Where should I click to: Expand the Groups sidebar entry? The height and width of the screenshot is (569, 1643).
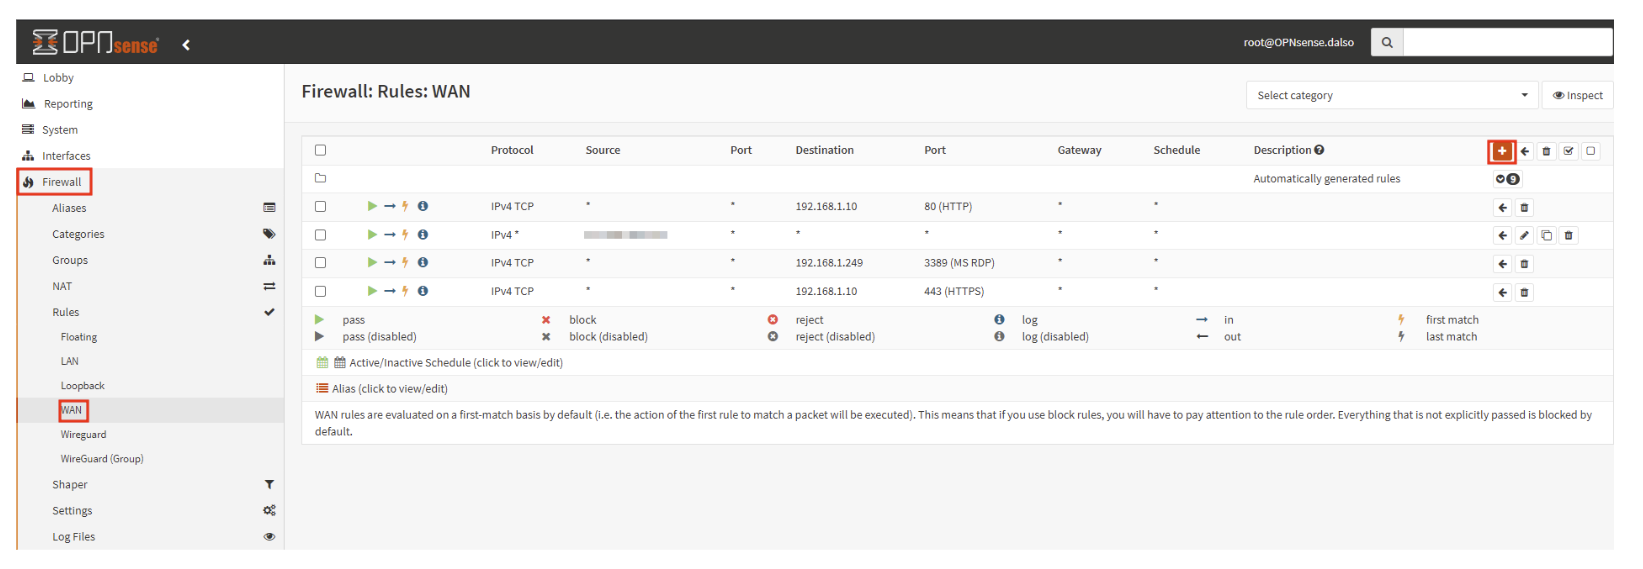[x=150, y=260]
